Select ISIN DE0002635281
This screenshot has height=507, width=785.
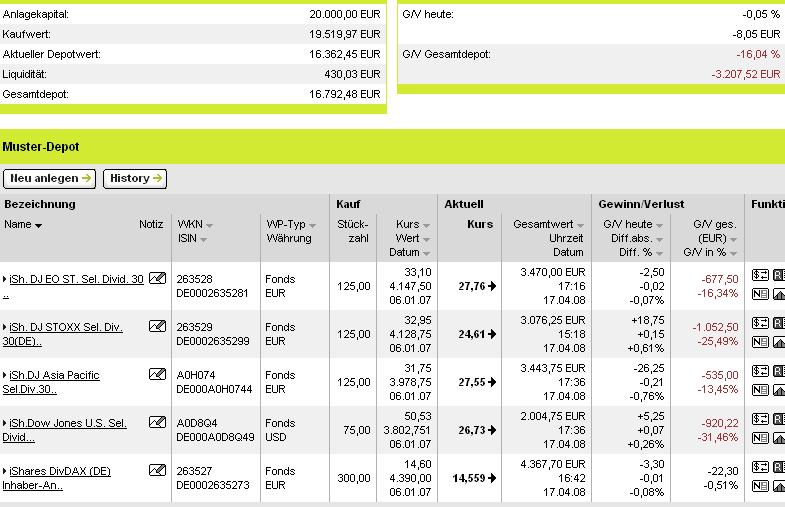coord(212,293)
